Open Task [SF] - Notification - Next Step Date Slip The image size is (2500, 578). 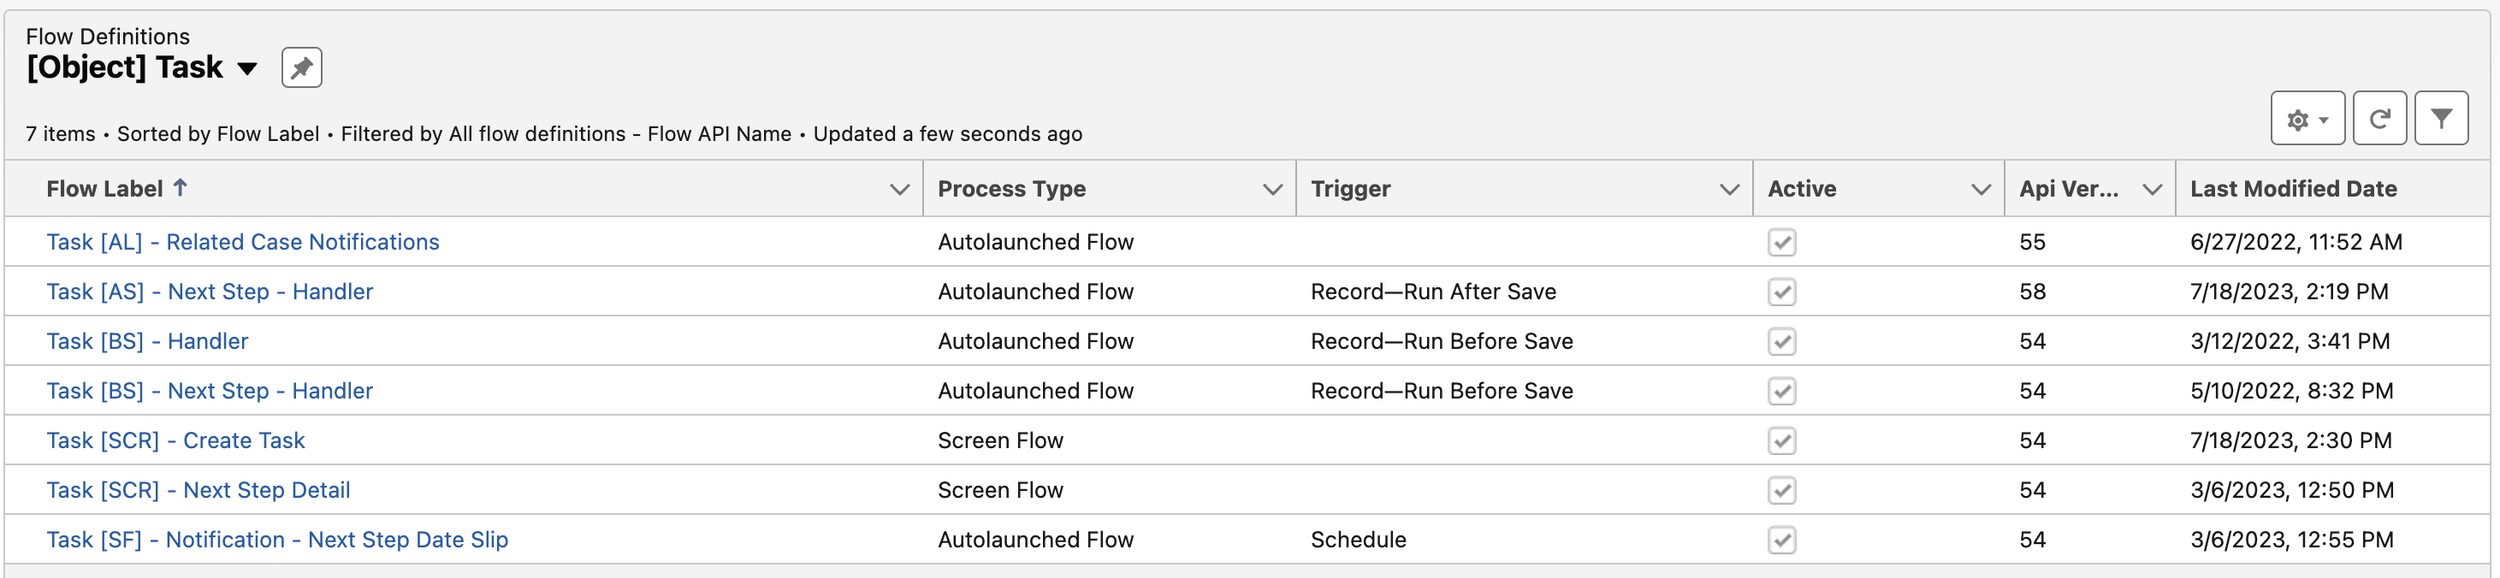[x=277, y=540]
